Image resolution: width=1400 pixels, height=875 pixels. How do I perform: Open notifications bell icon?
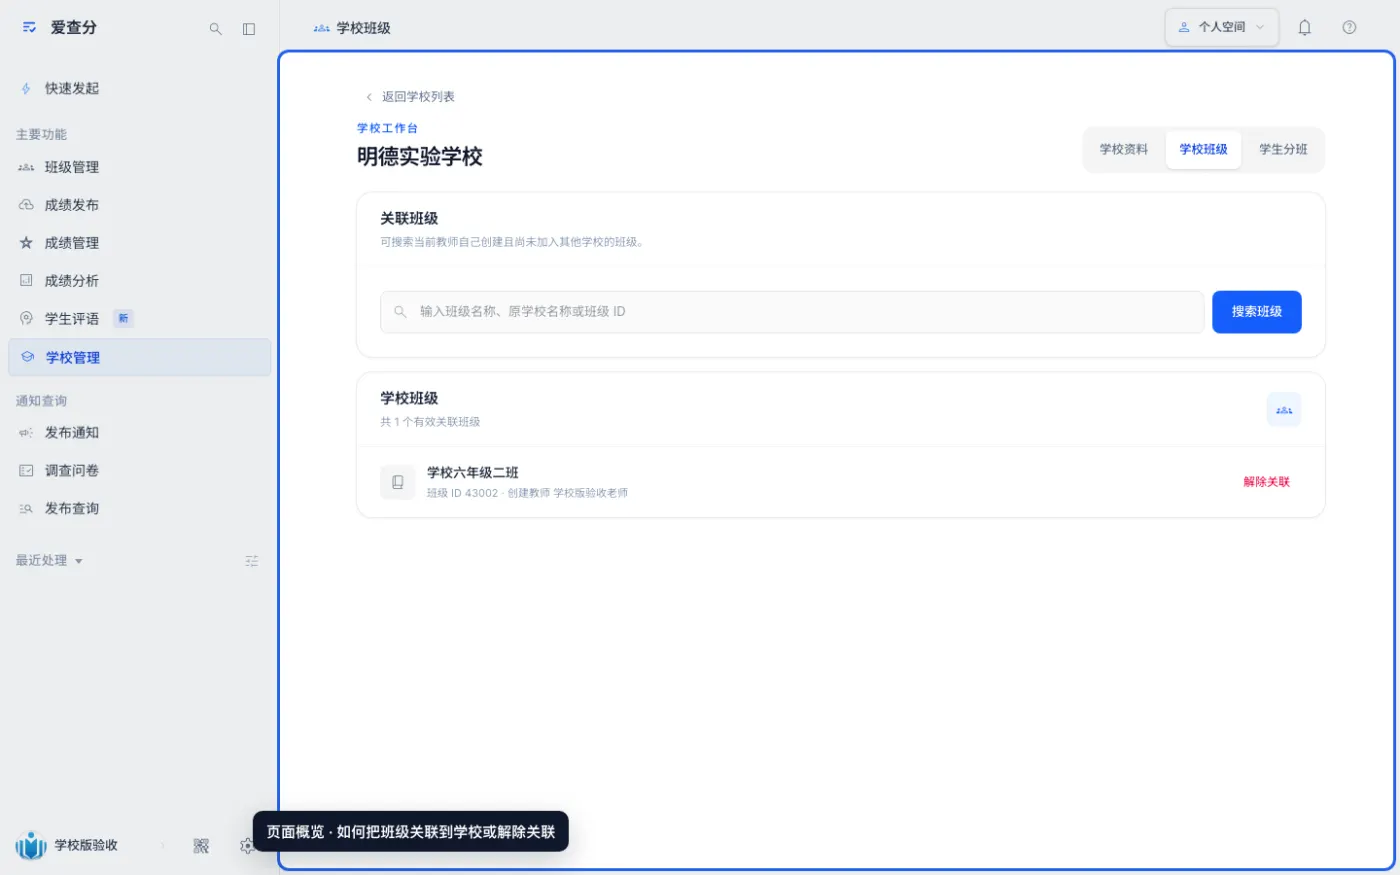click(1304, 28)
